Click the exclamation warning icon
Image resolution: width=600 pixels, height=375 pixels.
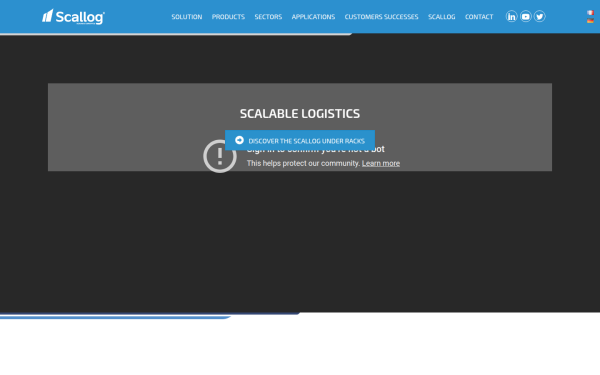[220, 156]
